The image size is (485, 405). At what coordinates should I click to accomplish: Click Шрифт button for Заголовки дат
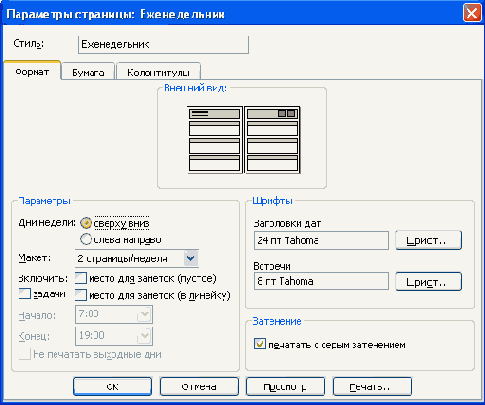[428, 240]
